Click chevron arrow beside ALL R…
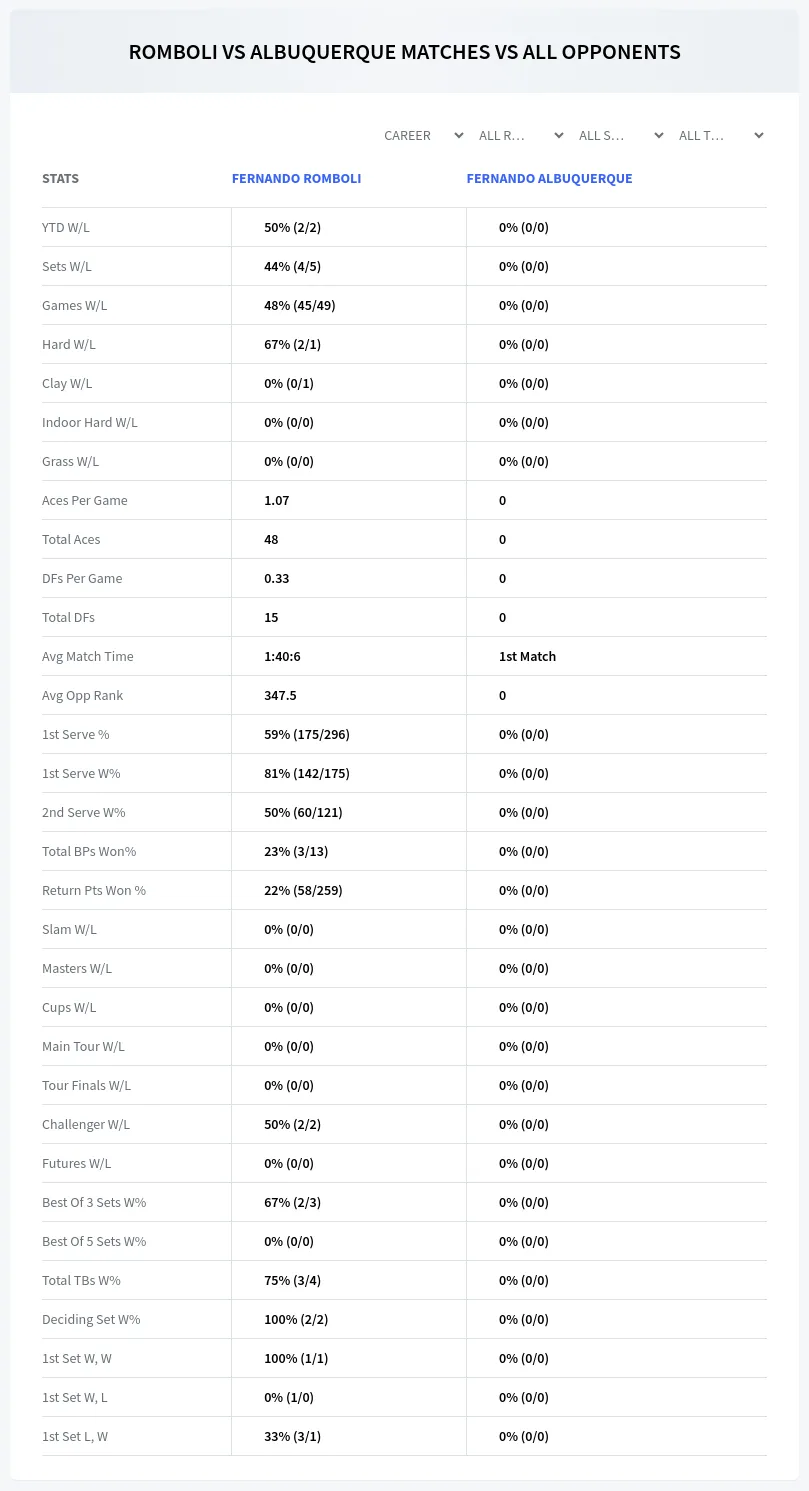 [x=559, y=135]
